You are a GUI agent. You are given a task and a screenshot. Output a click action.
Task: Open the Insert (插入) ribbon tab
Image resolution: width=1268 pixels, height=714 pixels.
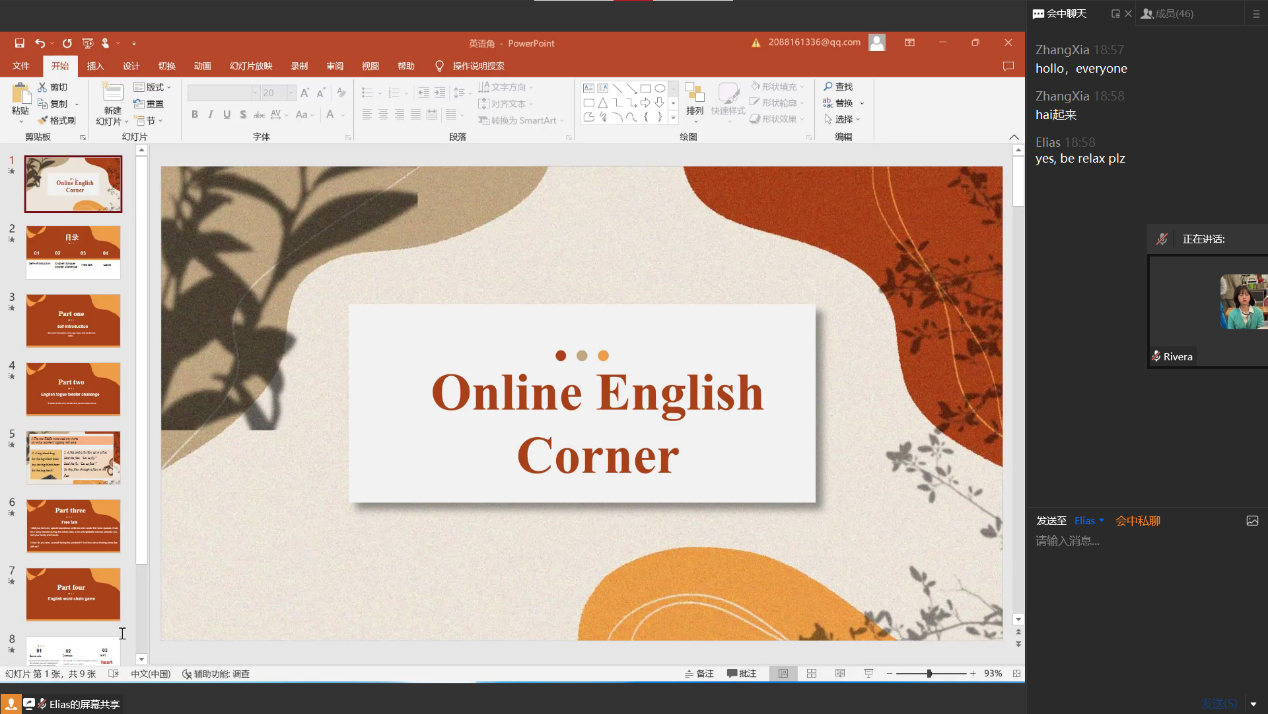coord(95,66)
